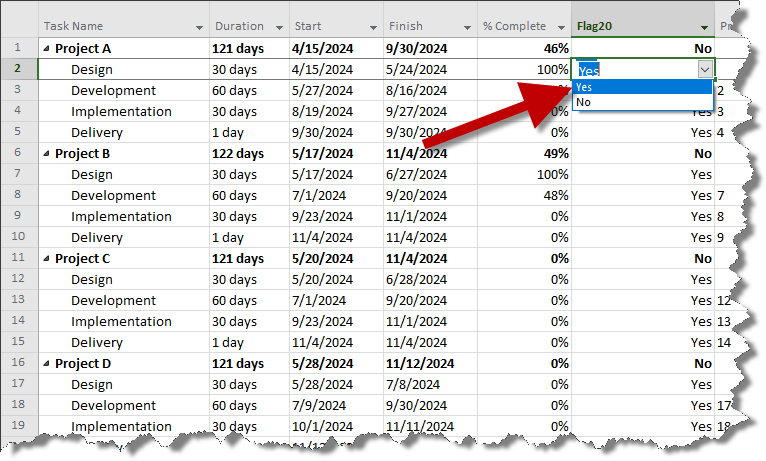The image size is (766, 461).
Task: Click the Project C task name
Action: (x=83, y=259)
